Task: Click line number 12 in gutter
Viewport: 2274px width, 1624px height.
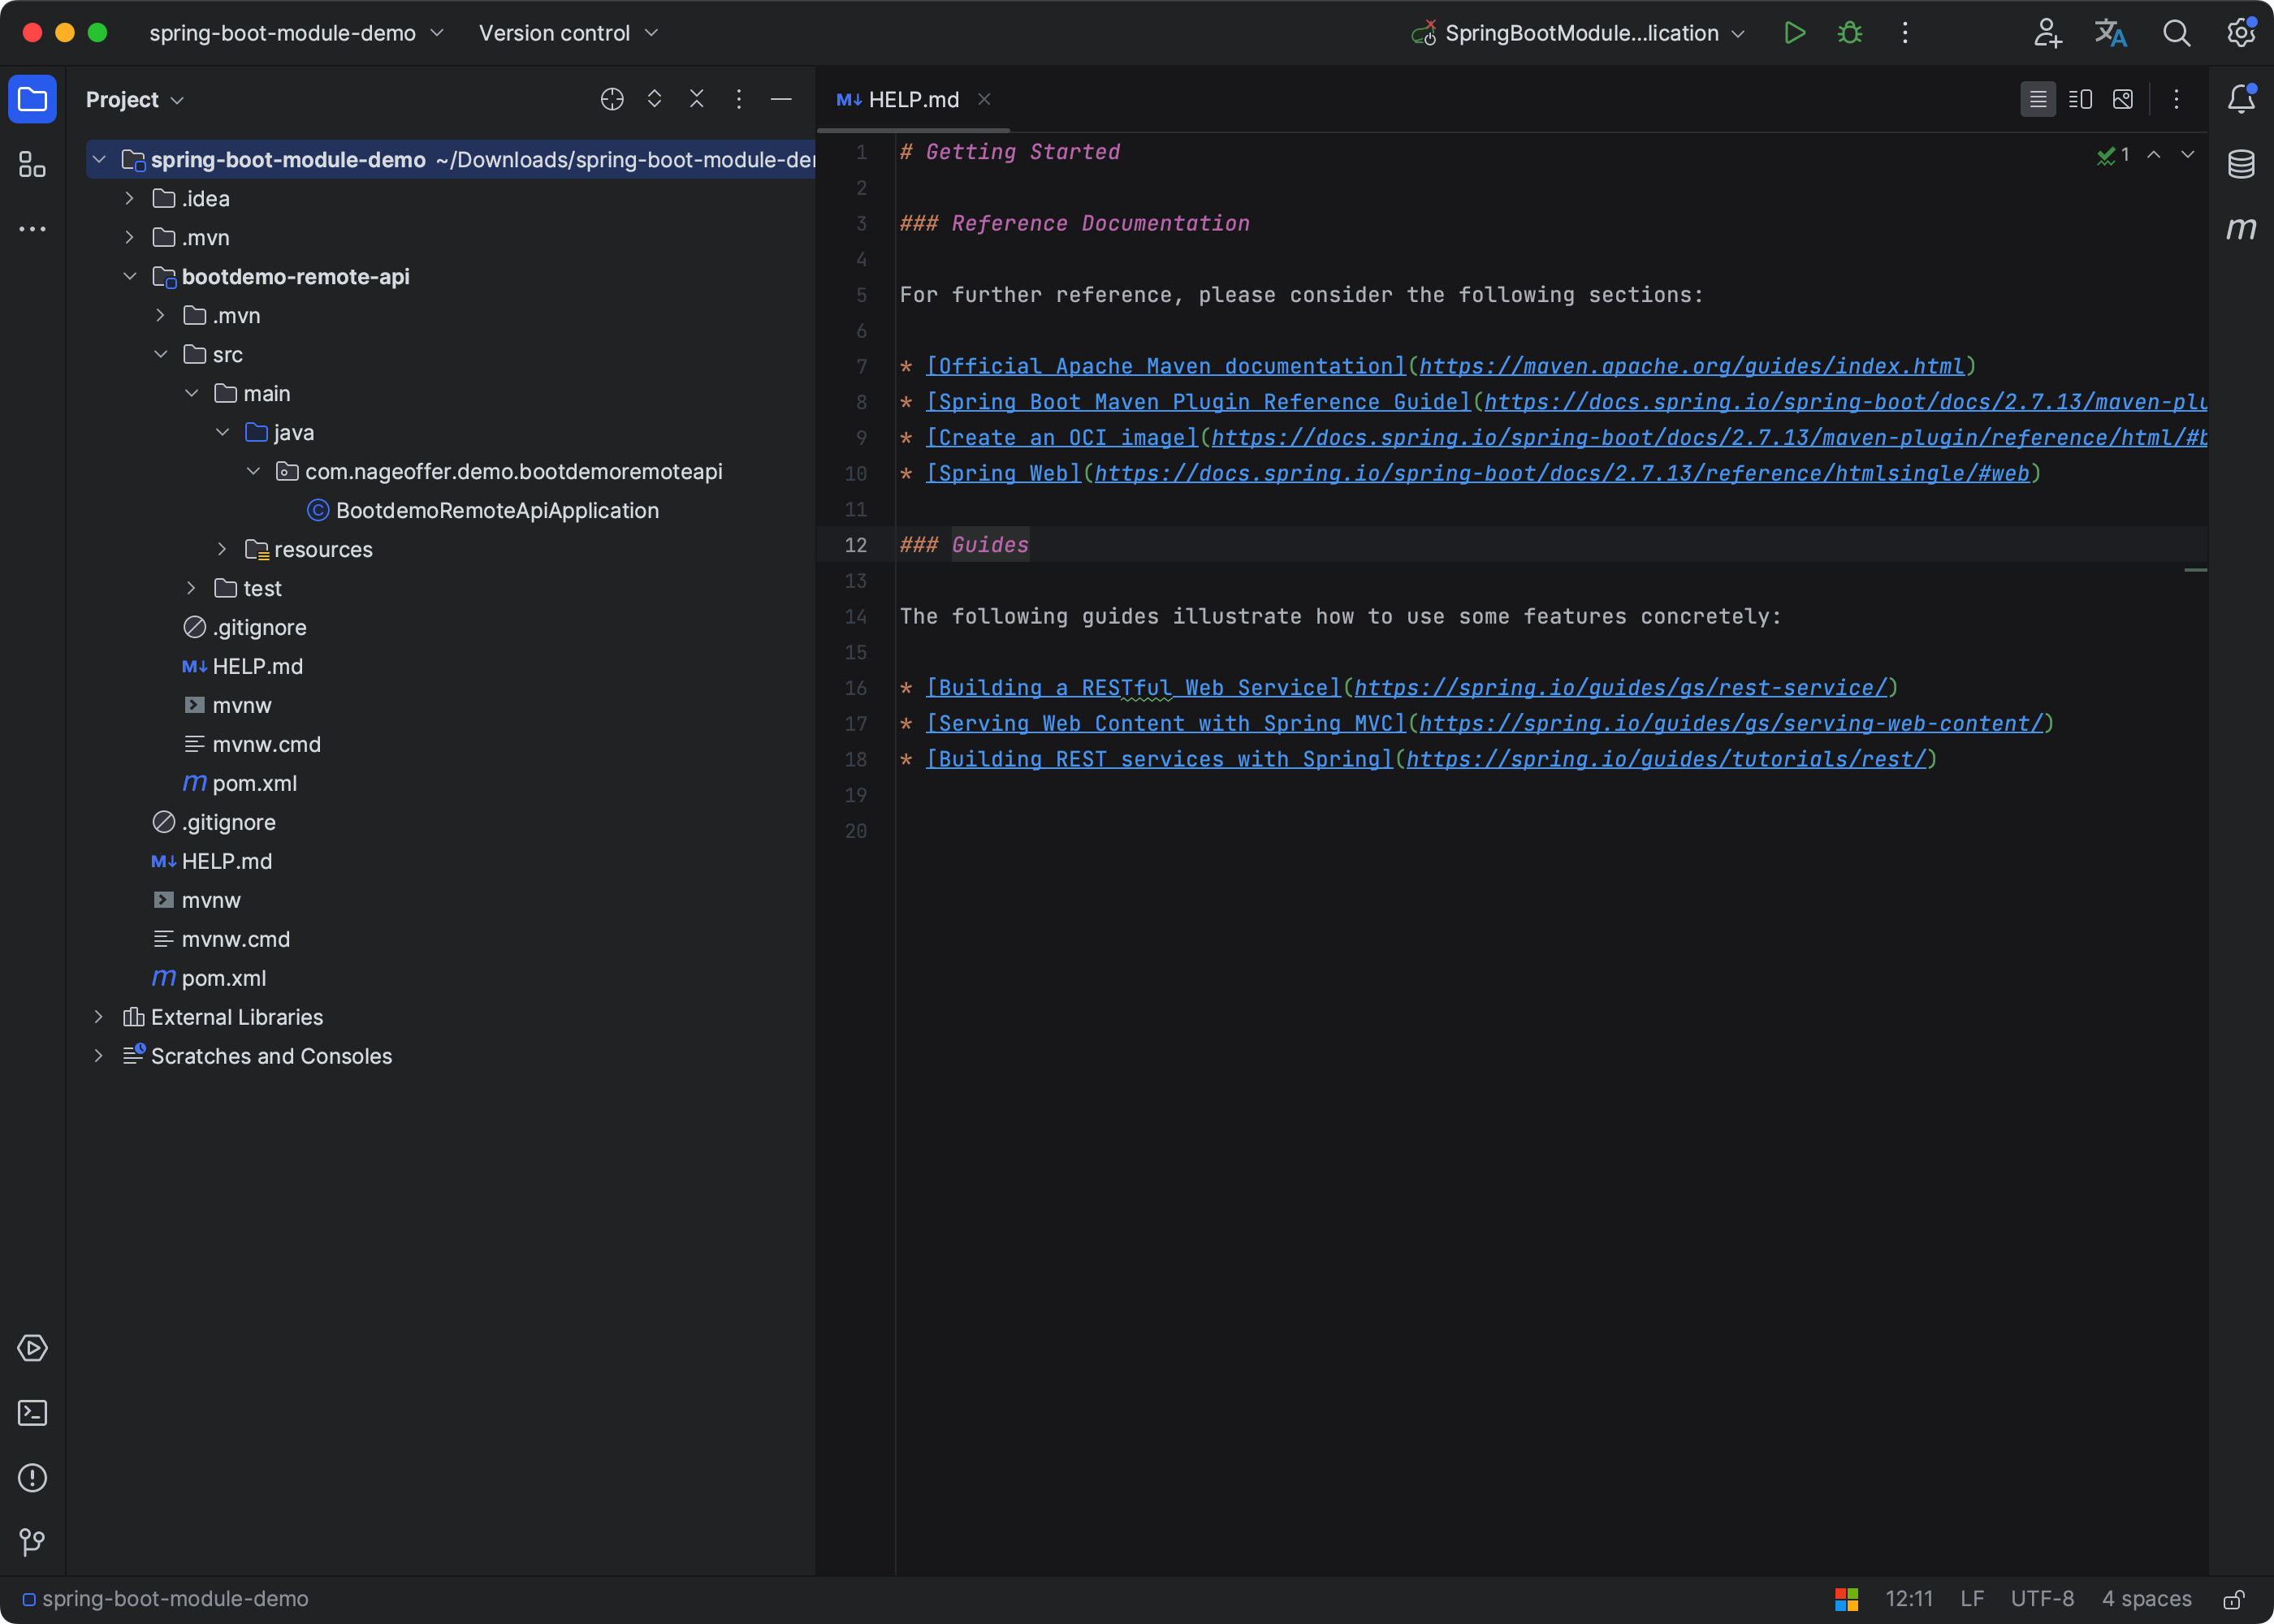Action: coord(855,545)
